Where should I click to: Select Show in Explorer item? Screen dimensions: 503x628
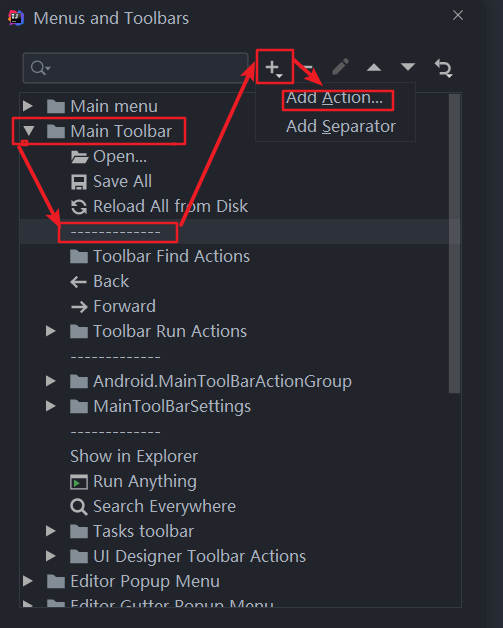134,457
